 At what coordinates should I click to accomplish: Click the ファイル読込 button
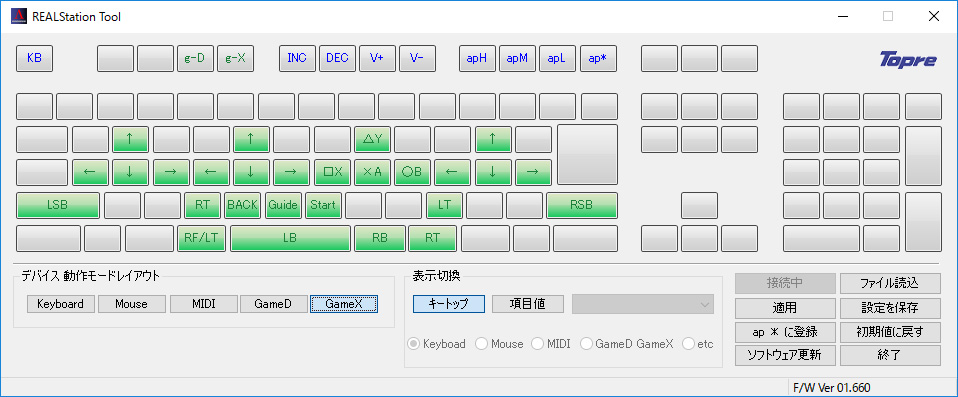coord(890,283)
